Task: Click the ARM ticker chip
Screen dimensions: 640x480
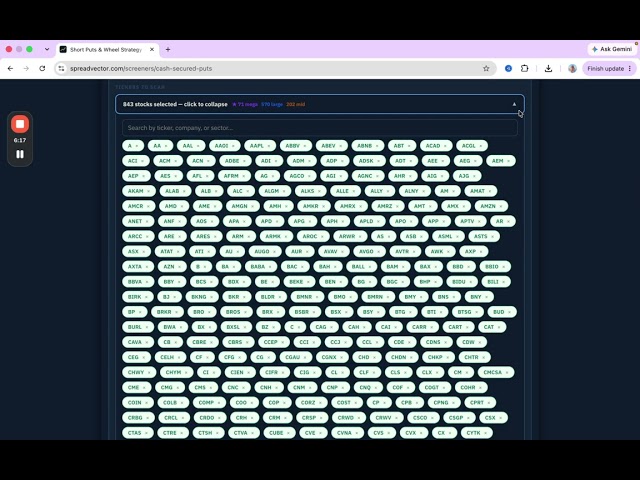Action: [240, 236]
